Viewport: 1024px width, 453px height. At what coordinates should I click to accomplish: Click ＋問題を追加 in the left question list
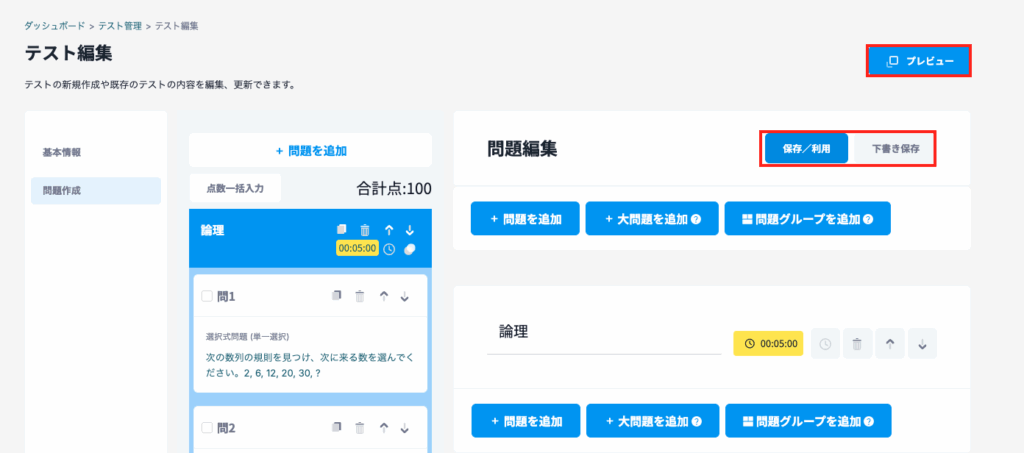click(x=310, y=150)
